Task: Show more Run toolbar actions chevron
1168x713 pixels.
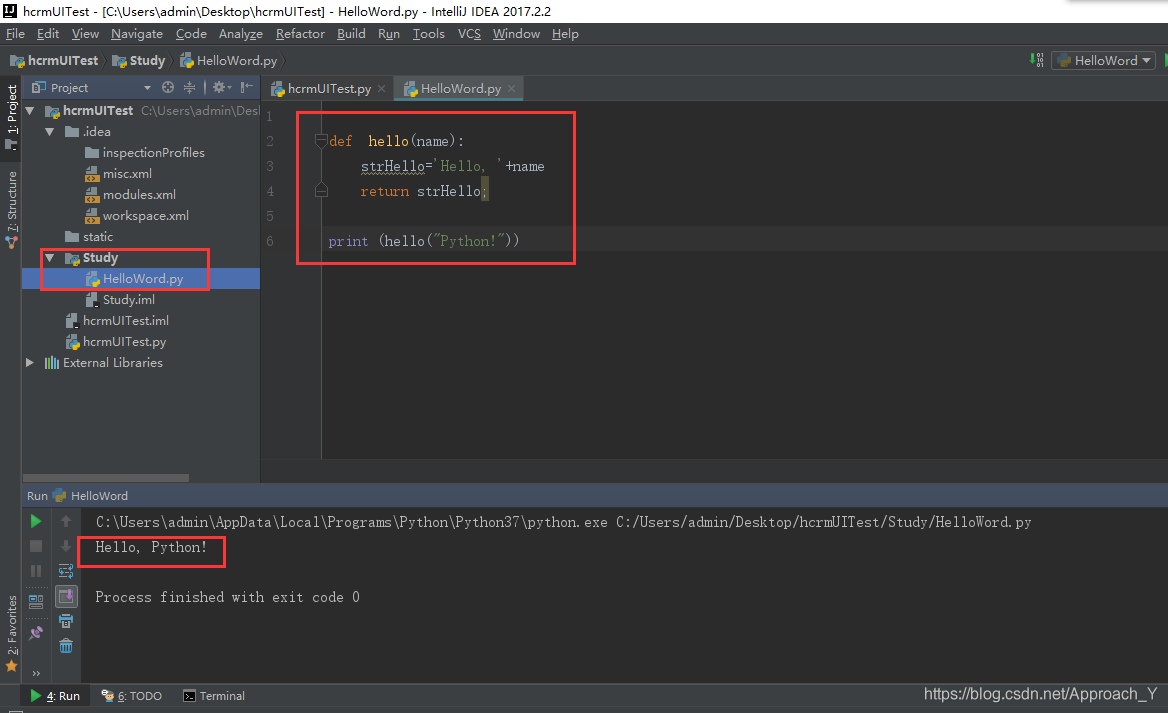Action: pyautogui.click(x=36, y=674)
